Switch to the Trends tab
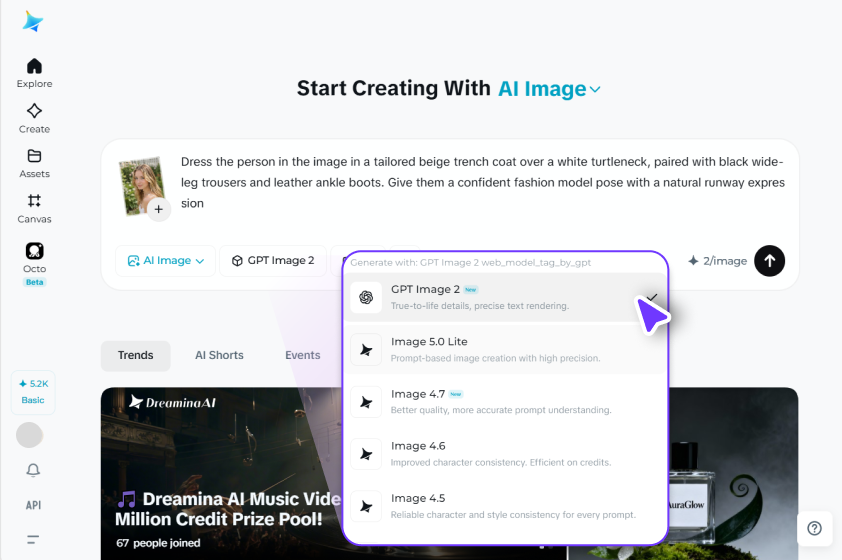This screenshot has height=560, width=842. click(x=135, y=355)
